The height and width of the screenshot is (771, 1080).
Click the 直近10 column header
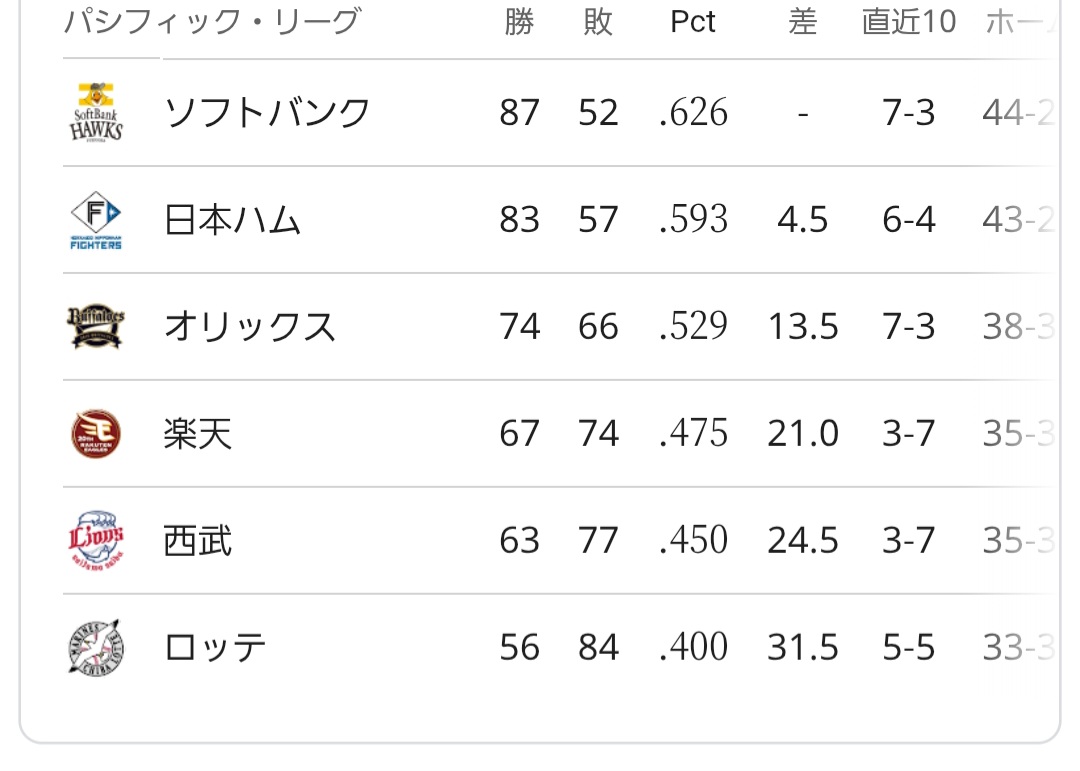909,22
